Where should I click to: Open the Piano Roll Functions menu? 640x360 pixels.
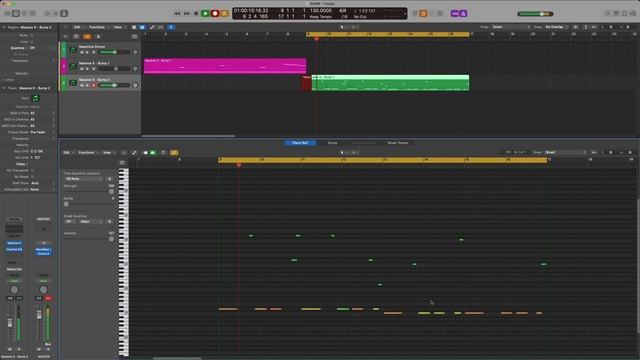[87, 153]
